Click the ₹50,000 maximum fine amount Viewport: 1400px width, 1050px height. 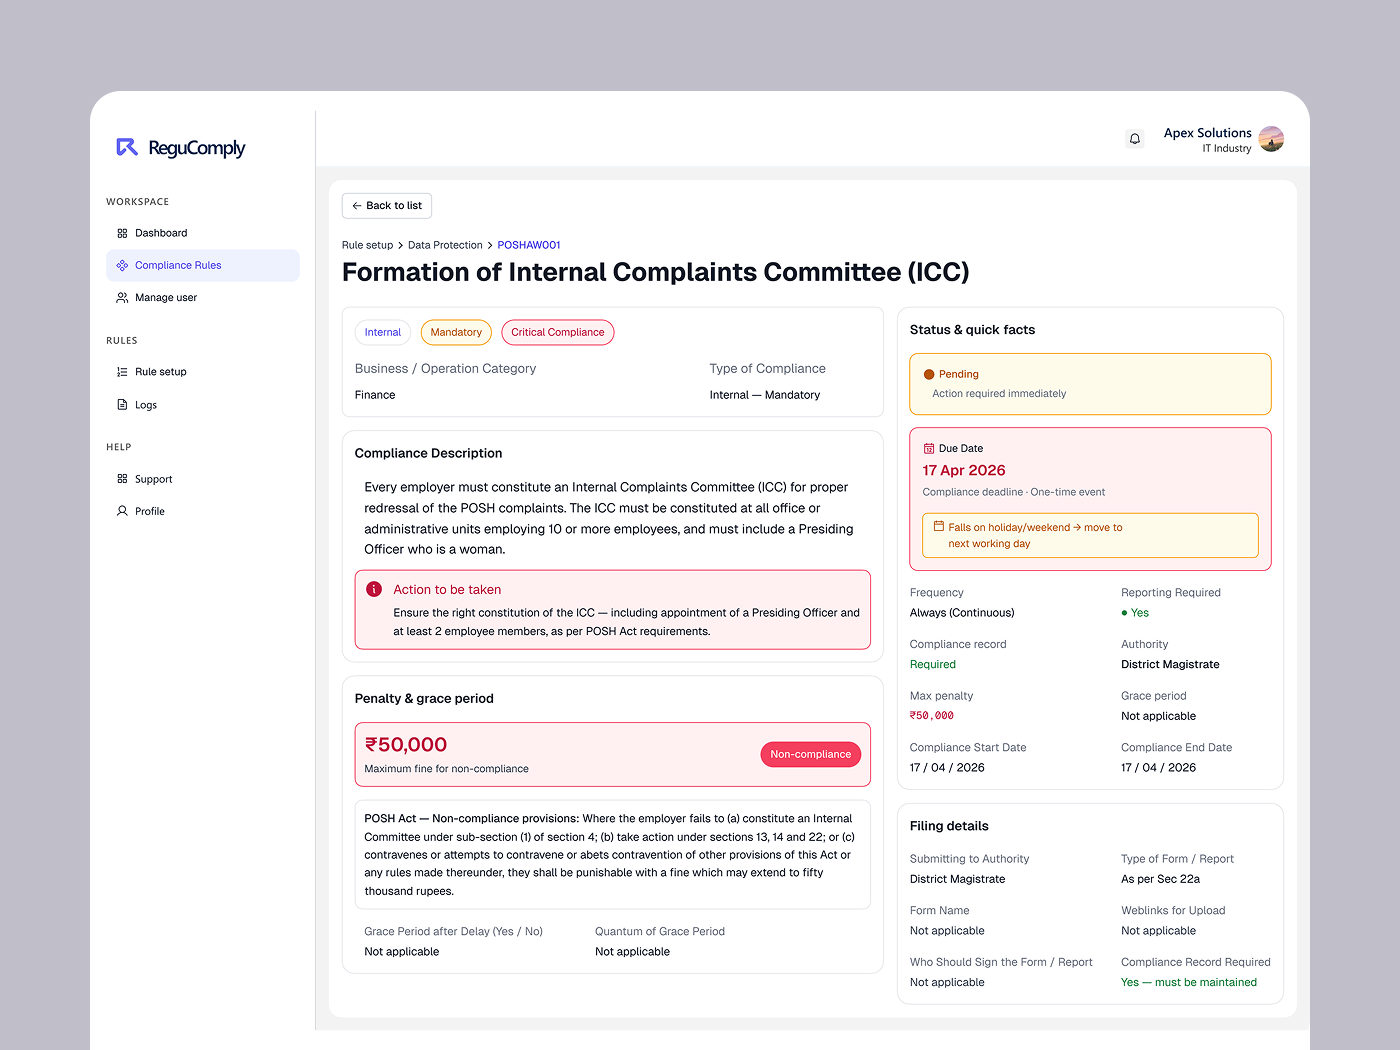[x=406, y=745]
